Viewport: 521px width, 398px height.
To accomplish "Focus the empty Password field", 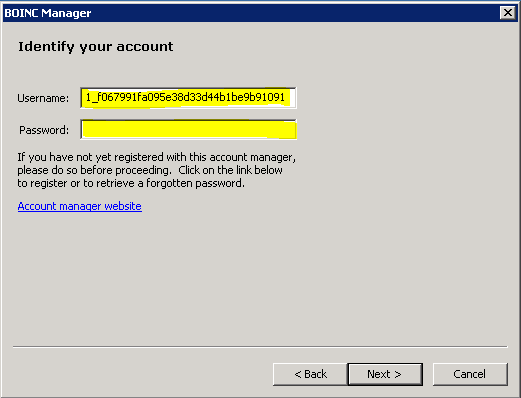I will point(188,129).
